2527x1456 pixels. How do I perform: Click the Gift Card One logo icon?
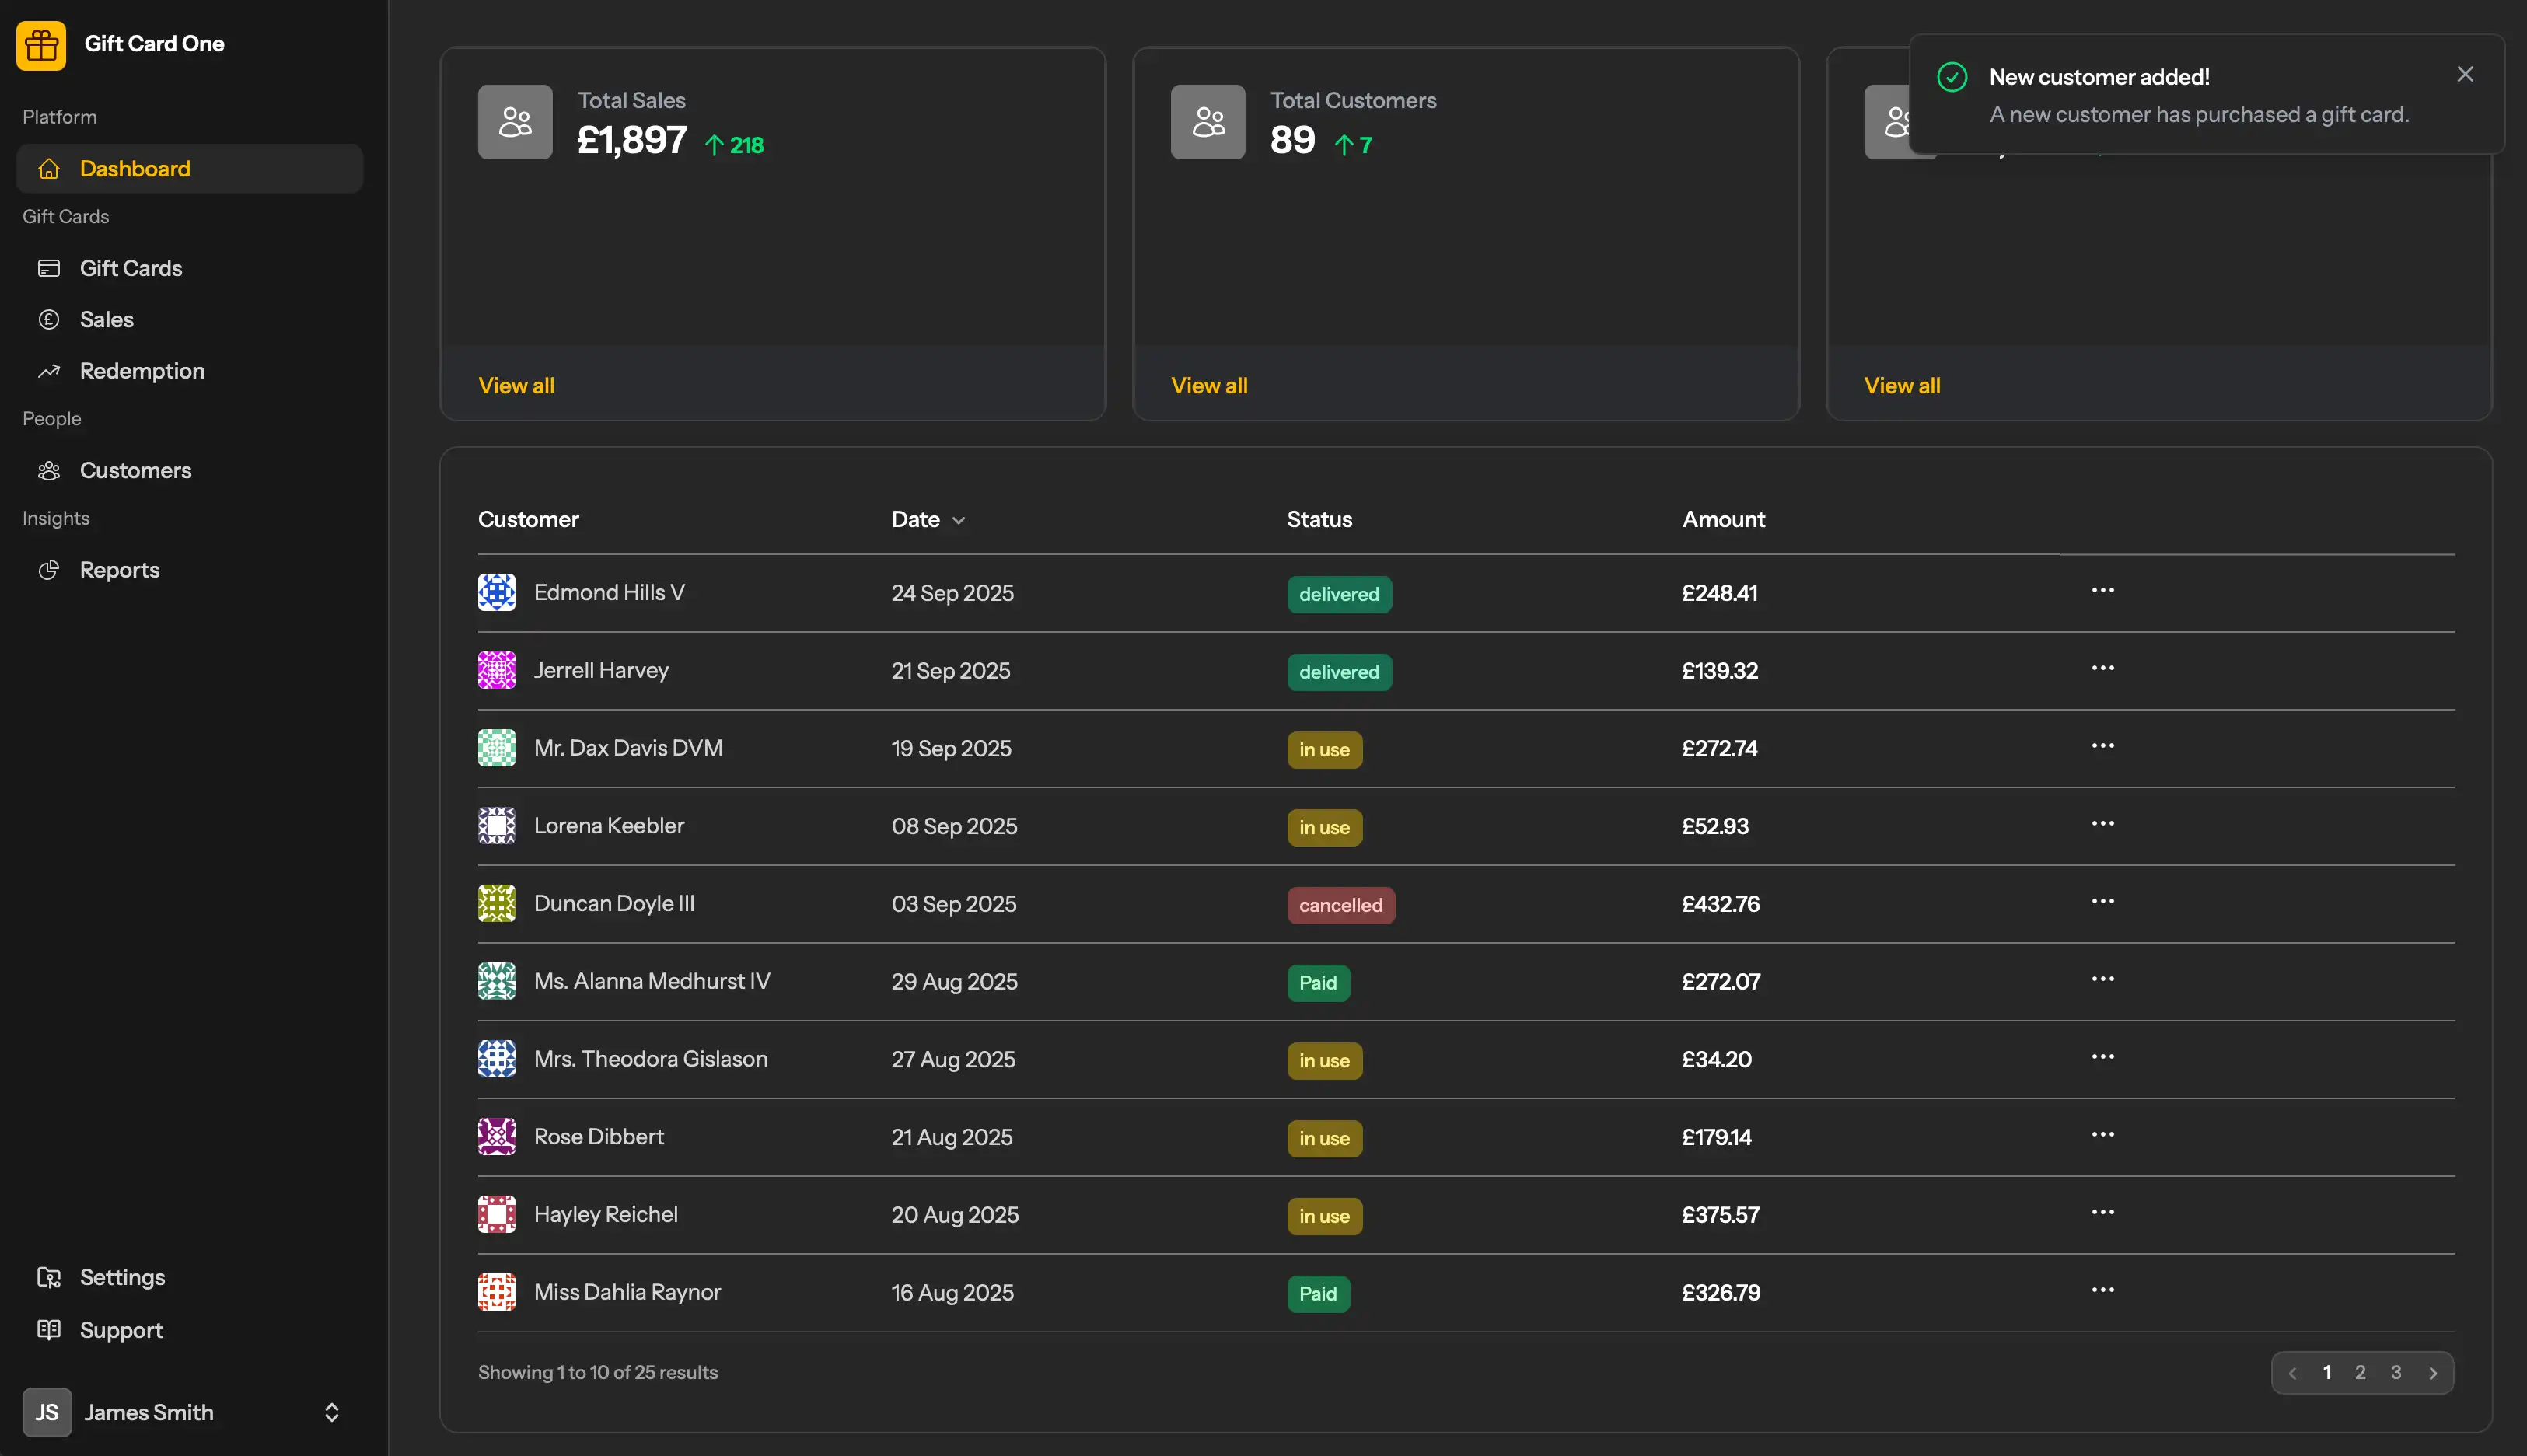click(41, 45)
